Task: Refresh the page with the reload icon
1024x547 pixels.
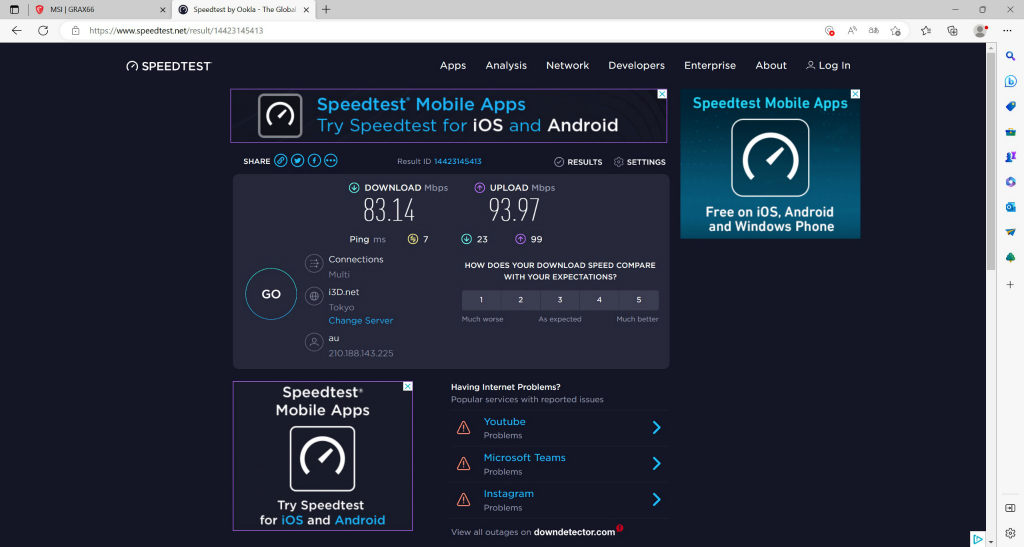Action: click(x=43, y=31)
